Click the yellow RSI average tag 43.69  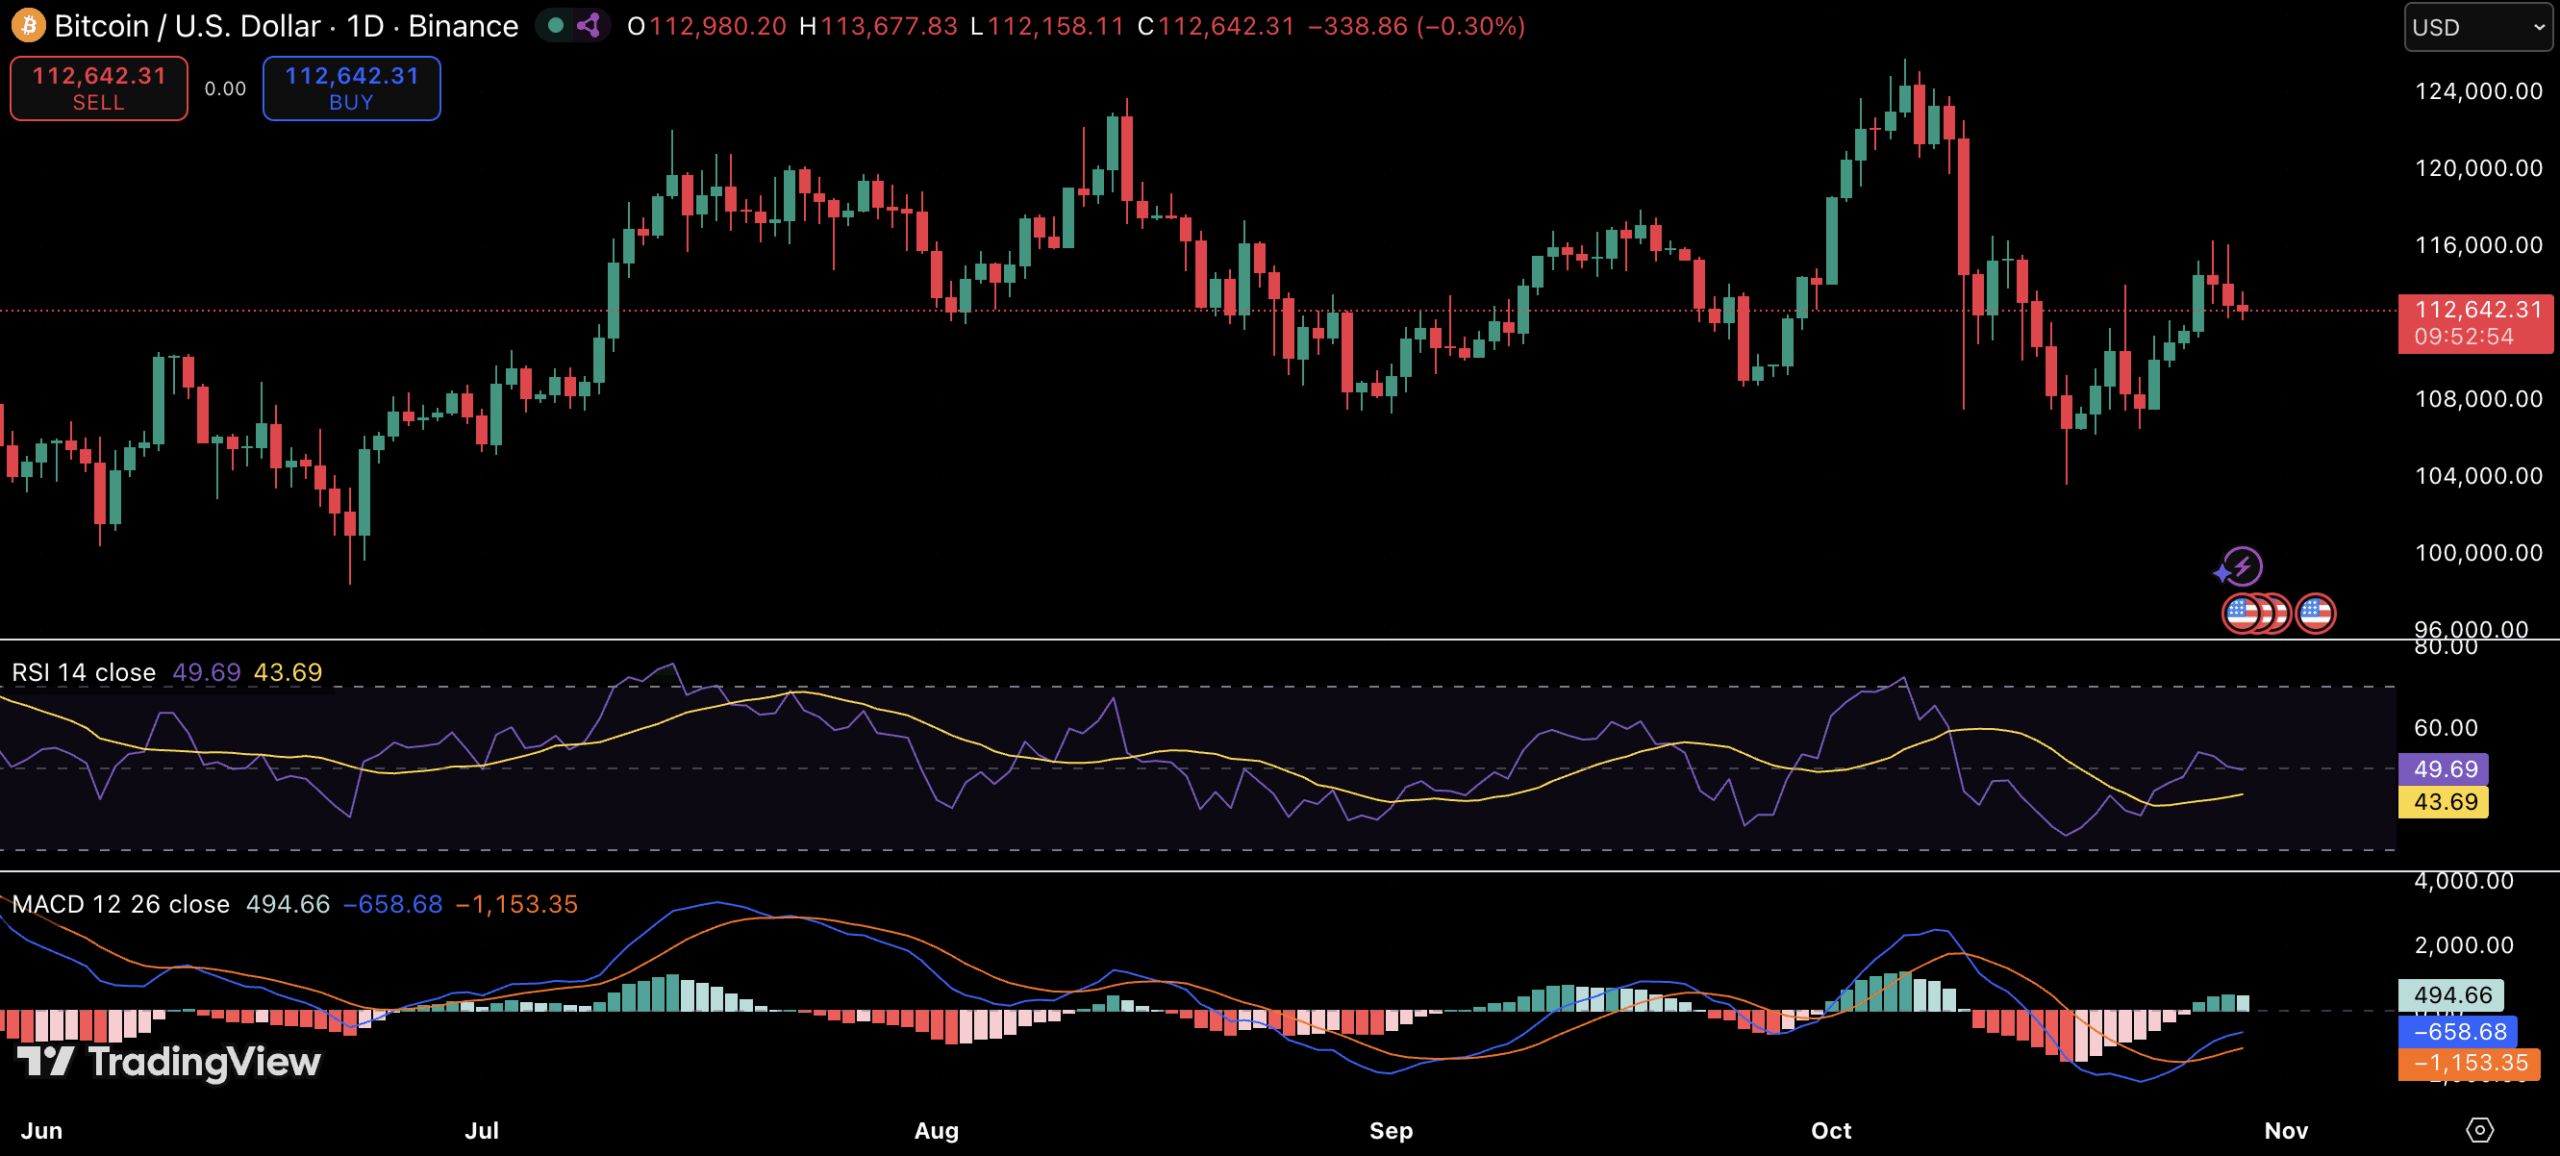pyautogui.click(x=2444, y=802)
